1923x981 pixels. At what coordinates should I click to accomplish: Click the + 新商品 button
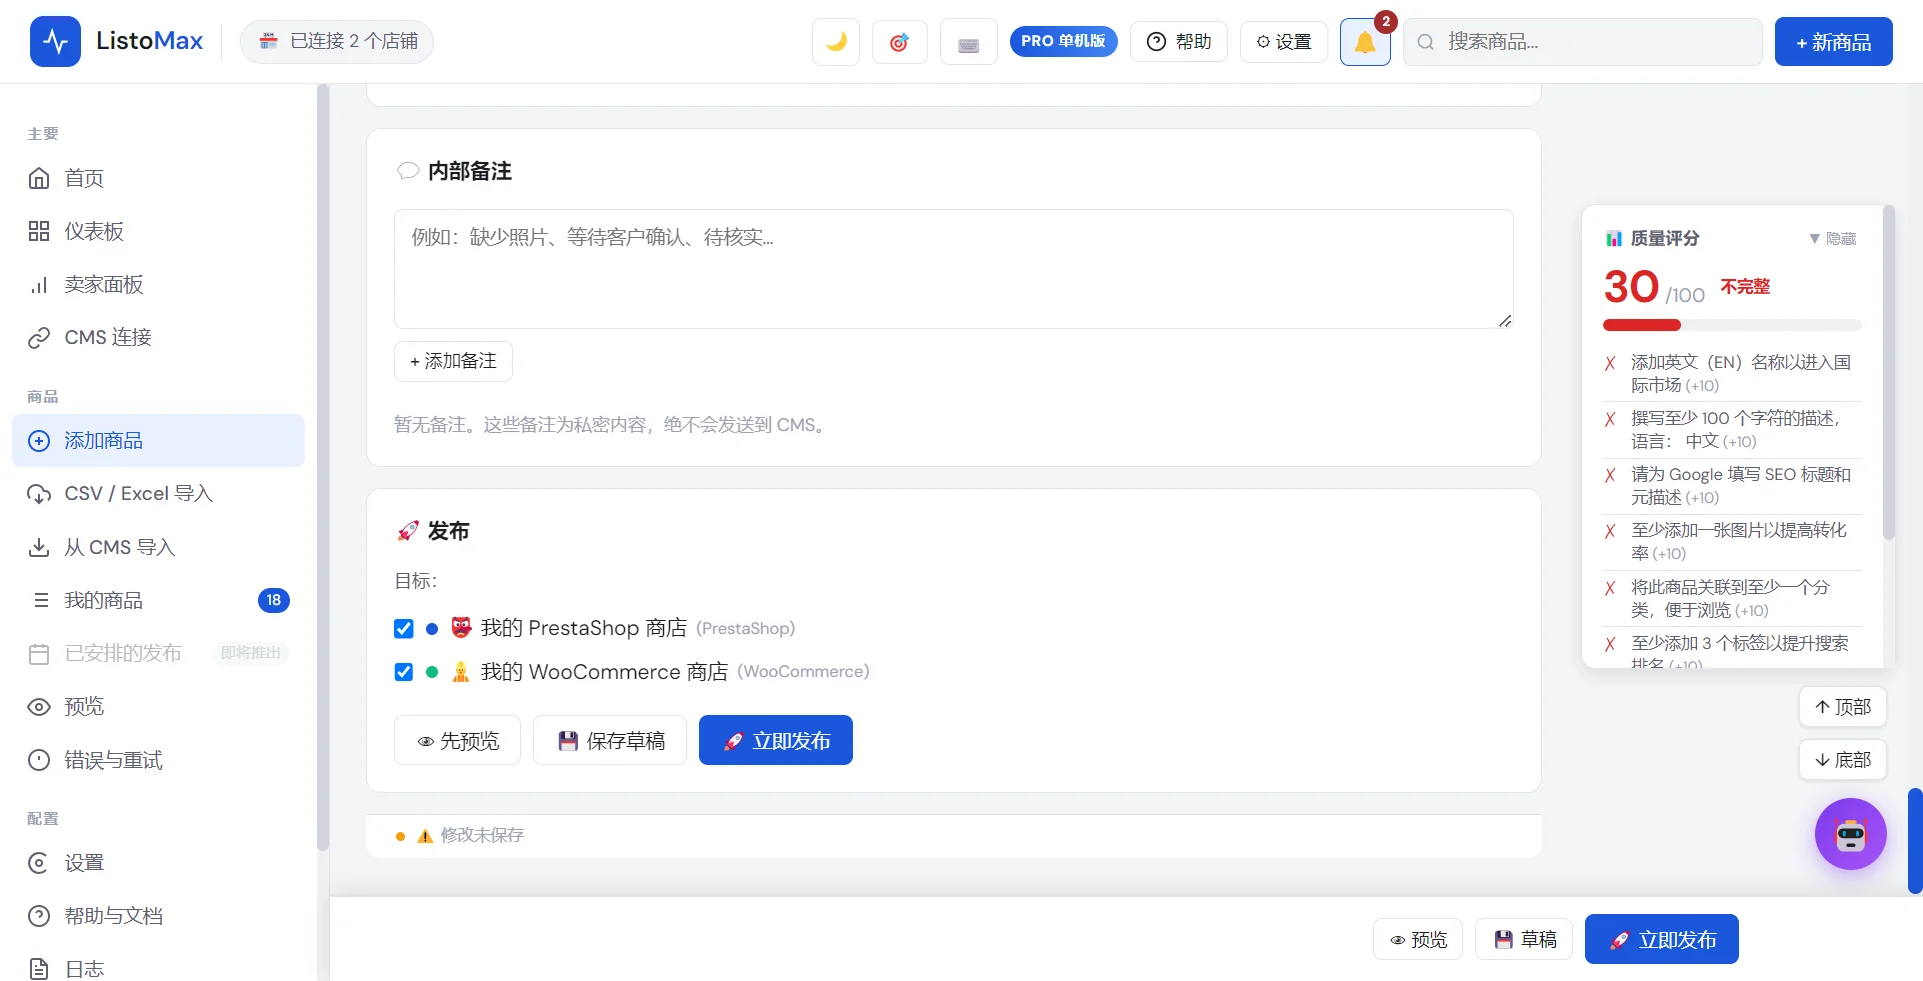[x=1834, y=42]
